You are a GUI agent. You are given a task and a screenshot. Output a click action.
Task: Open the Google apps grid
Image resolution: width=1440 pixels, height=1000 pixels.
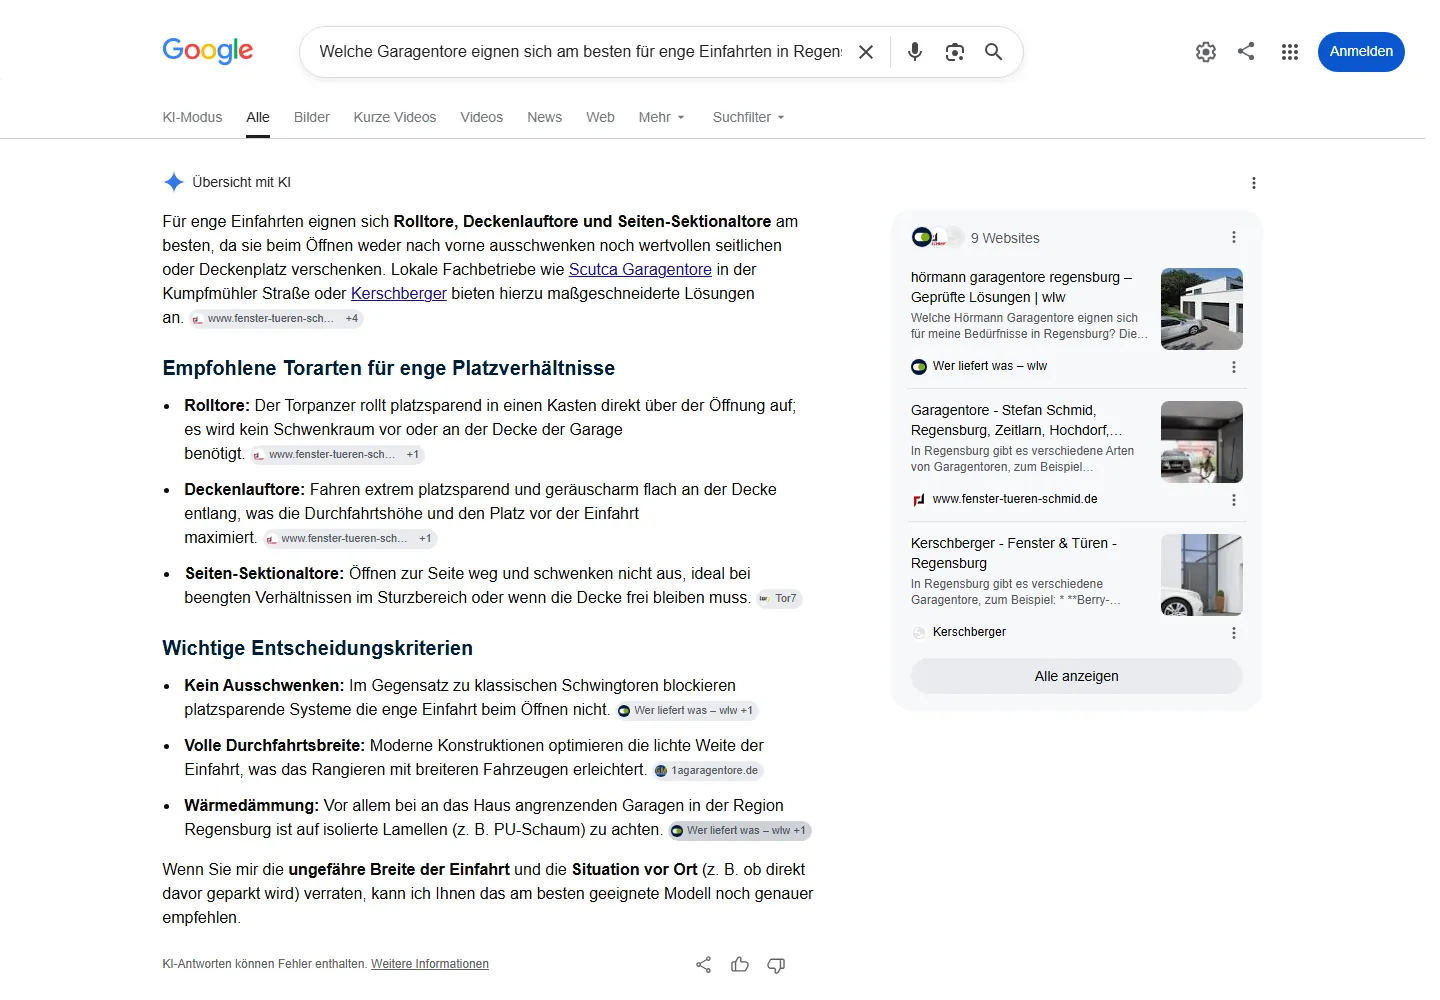click(1290, 52)
